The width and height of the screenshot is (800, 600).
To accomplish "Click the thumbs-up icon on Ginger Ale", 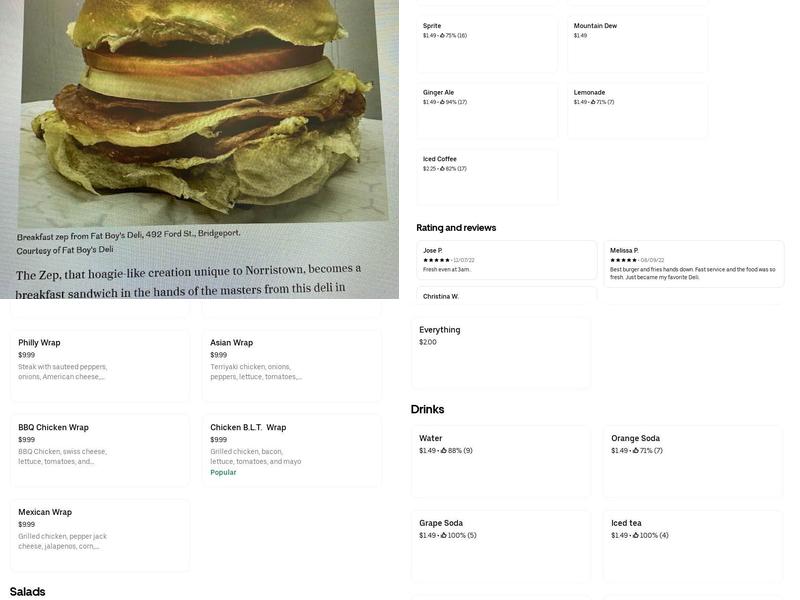I will click(442, 102).
